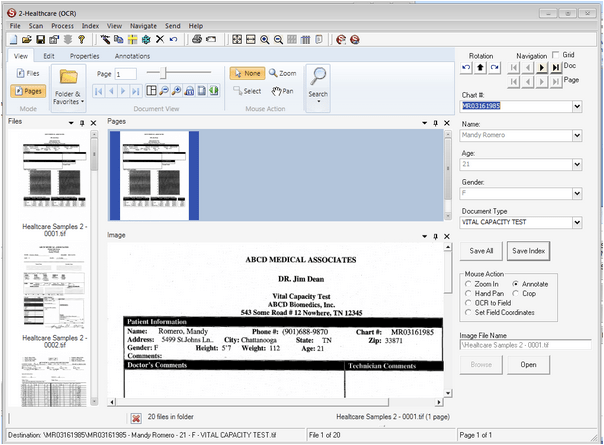Click the magnifier minus zoom out toolbar icon
This screenshot has width=604, height=445.
278,40
